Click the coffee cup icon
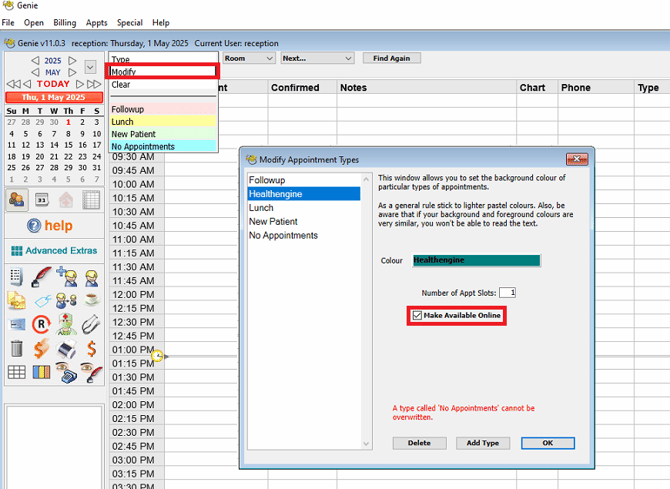This screenshot has height=489, width=670. (x=91, y=300)
